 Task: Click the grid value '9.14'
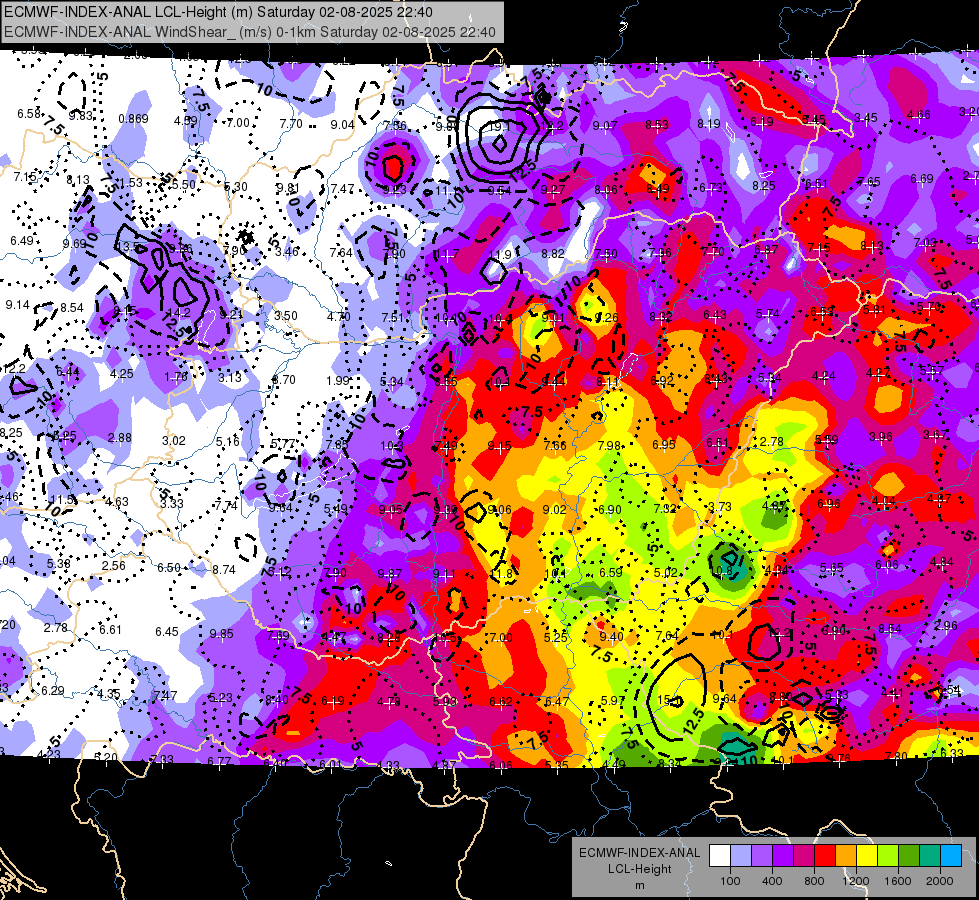click(x=17, y=305)
